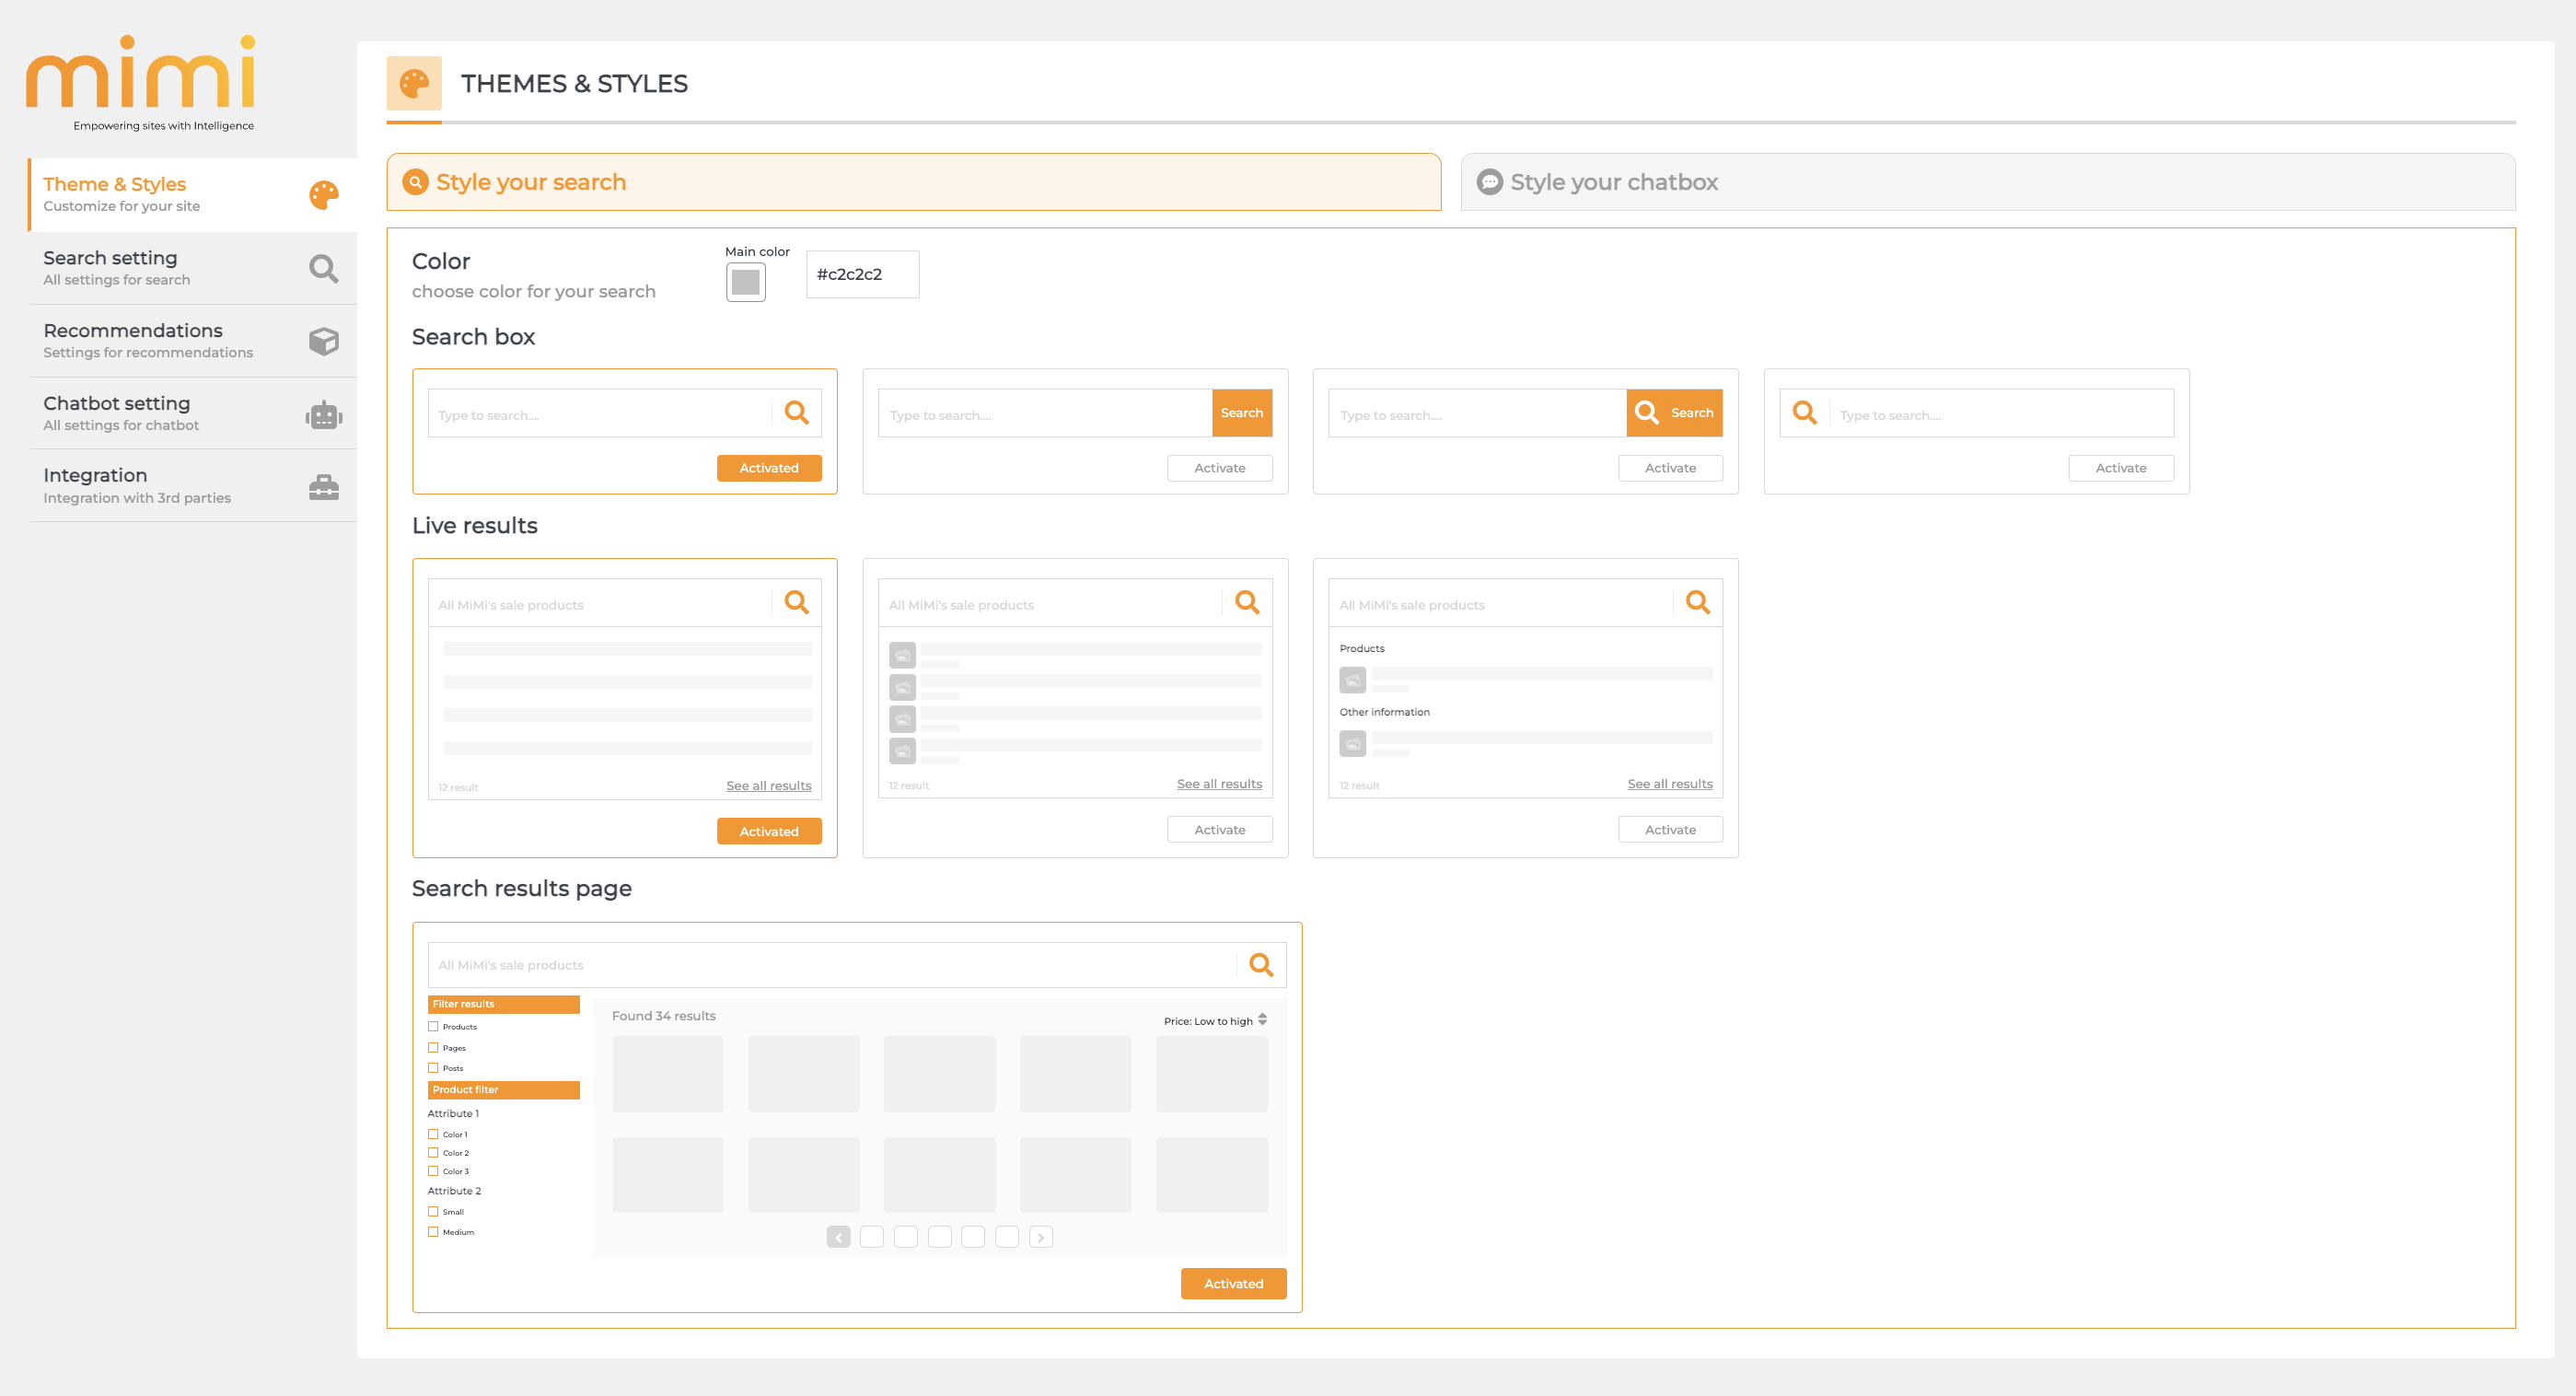Activate the second search box style
Image resolution: width=2576 pixels, height=1396 pixels.
coord(1219,468)
